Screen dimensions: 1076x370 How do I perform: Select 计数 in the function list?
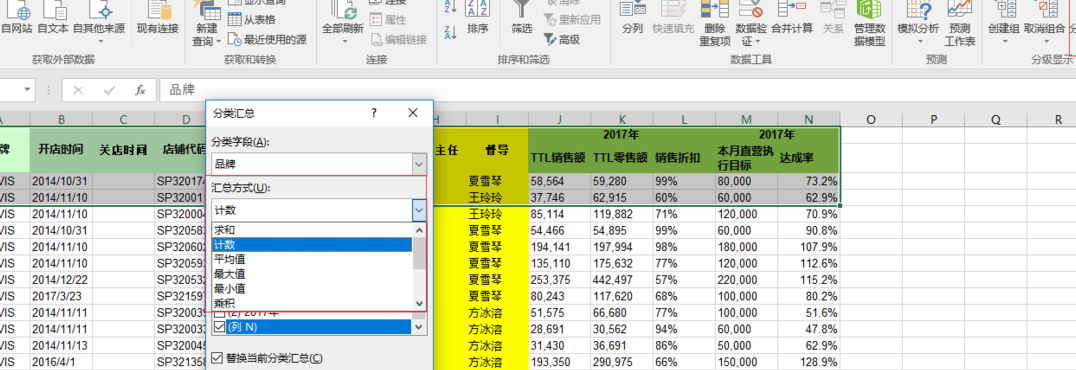pyautogui.click(x=312, y=244)
